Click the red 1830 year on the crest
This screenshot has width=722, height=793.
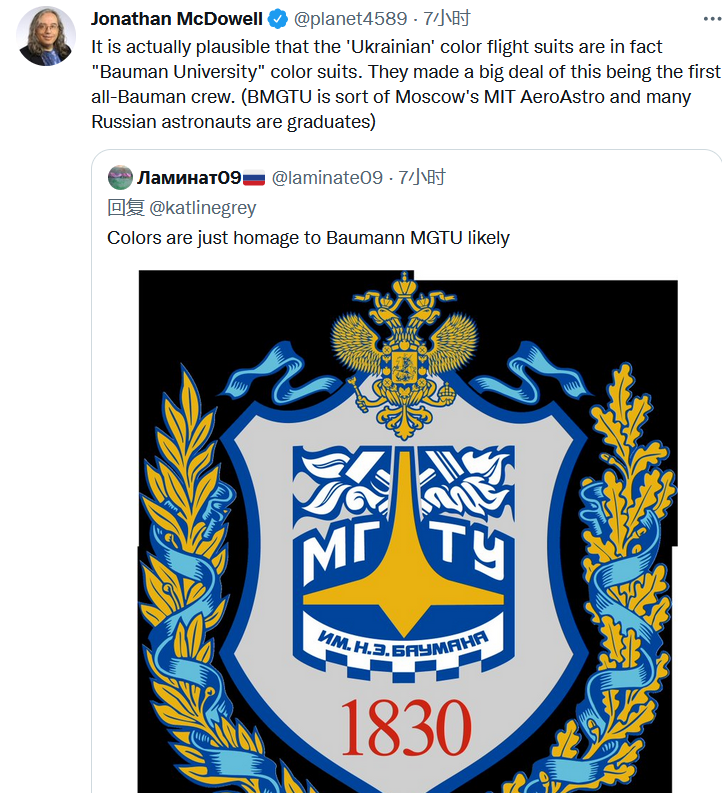coord(404,726)
